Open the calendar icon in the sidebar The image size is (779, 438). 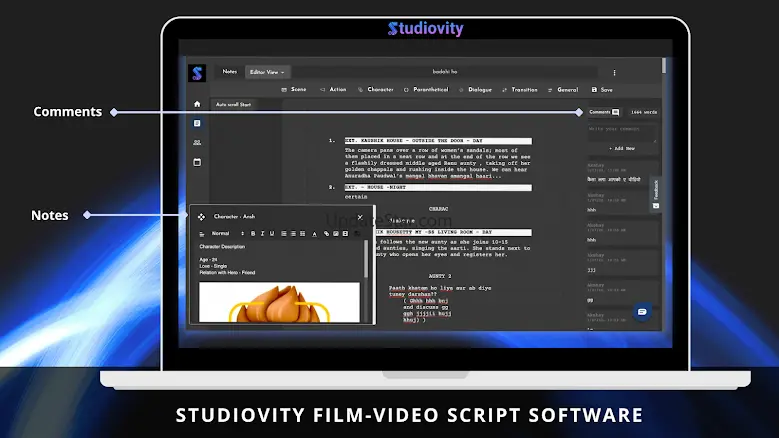(197, 162)
